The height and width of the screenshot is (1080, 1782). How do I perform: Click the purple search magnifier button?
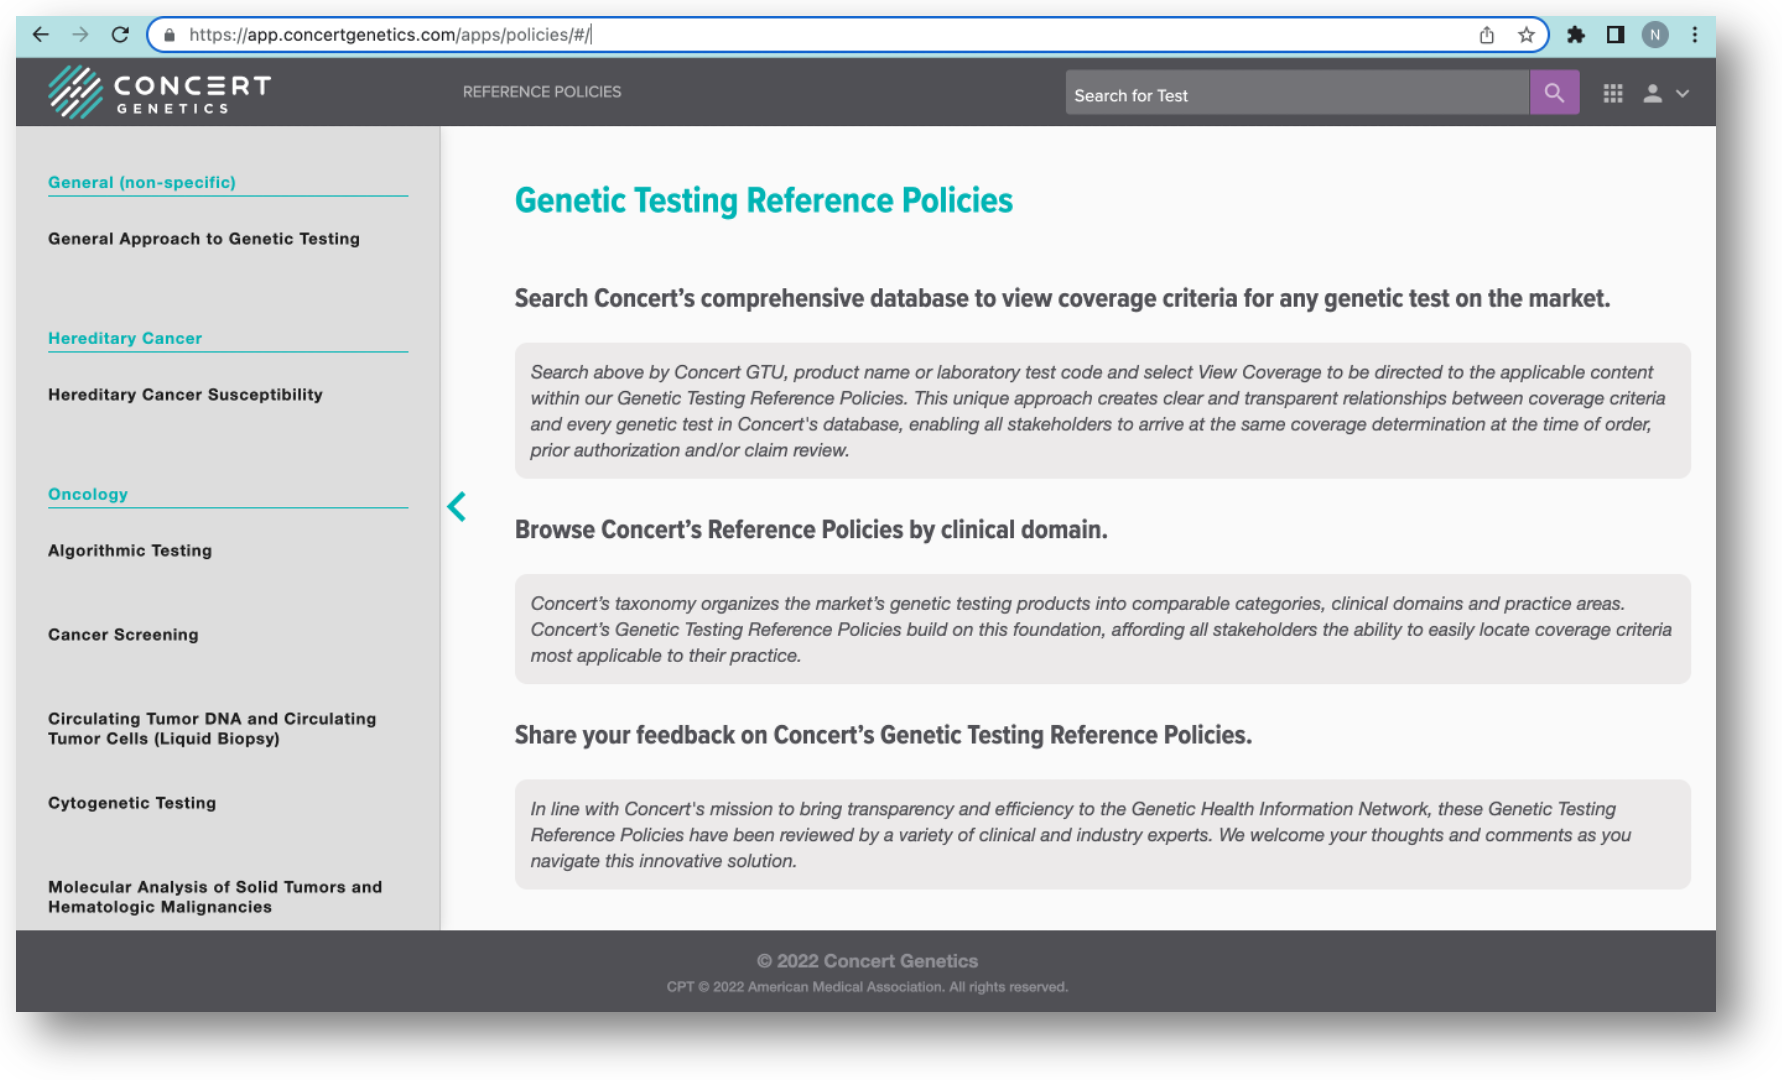(1554, 93)
